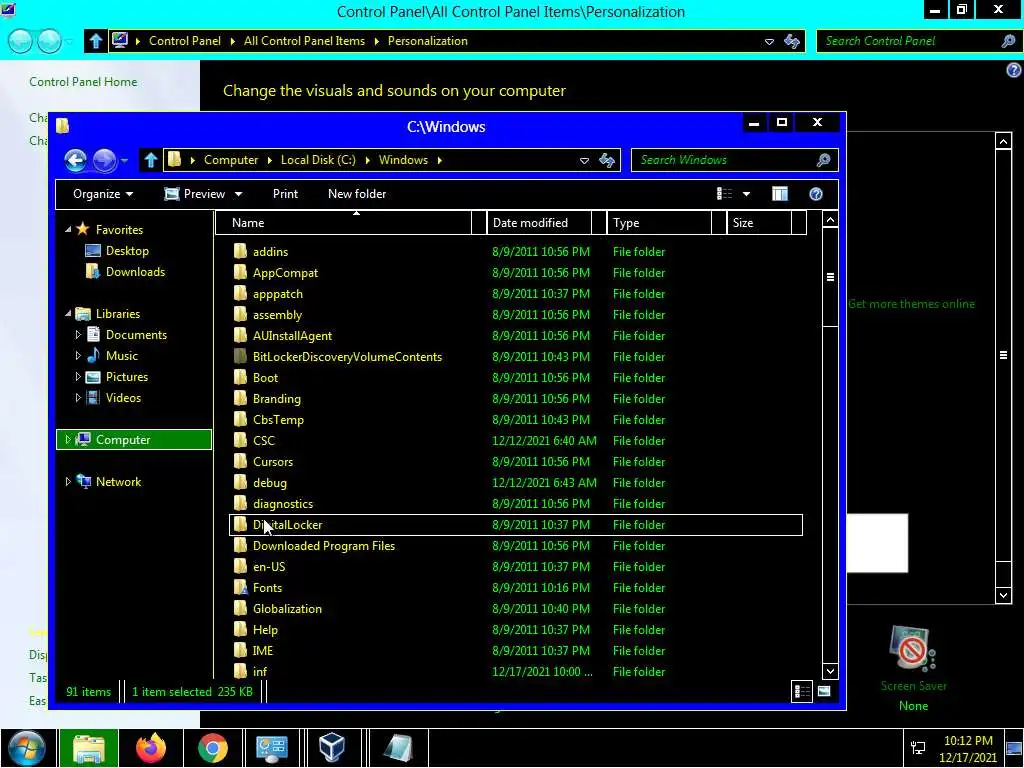This screenshot has width=1024, height=768.
Task: Click the Screen Saver icon in Personalization
Action: 913,649
